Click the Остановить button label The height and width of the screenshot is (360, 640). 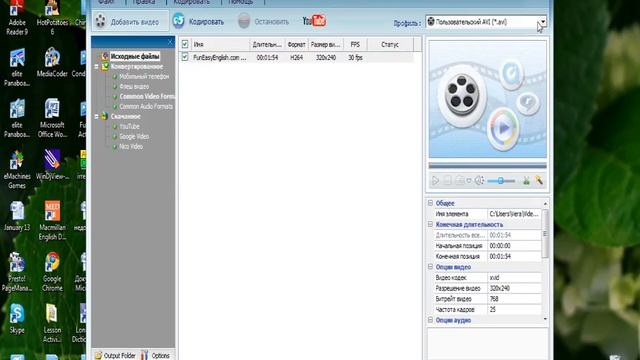point(271,22)
